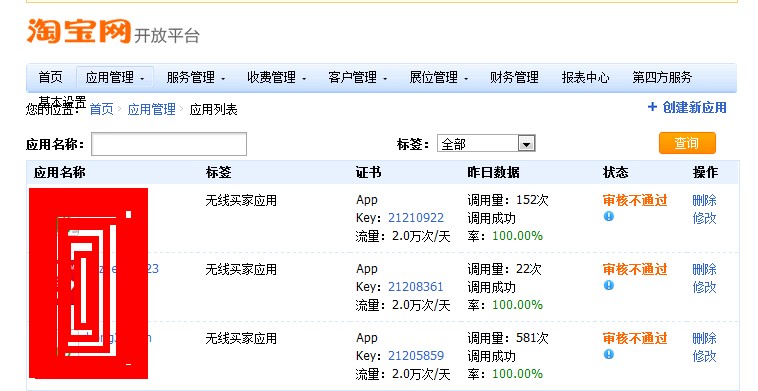Viewport: 758px width, 391px height.
Task: Open App Key 21205859 link
Action: point(416,356)
